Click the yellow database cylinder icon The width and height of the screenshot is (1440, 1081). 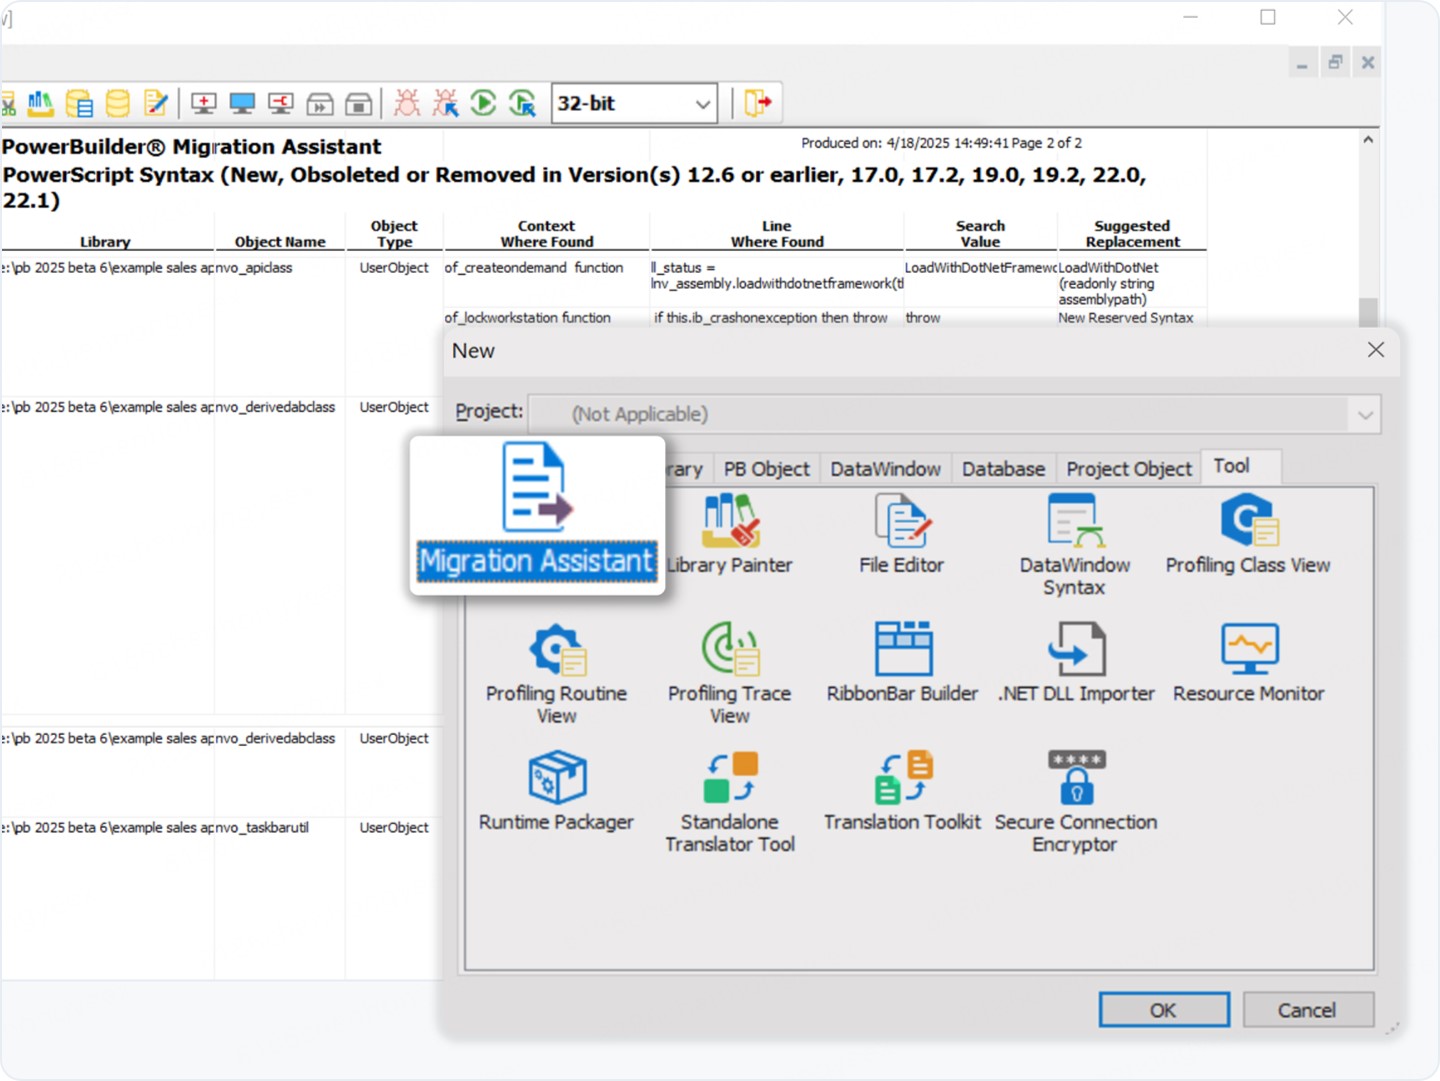click(117, 103)
